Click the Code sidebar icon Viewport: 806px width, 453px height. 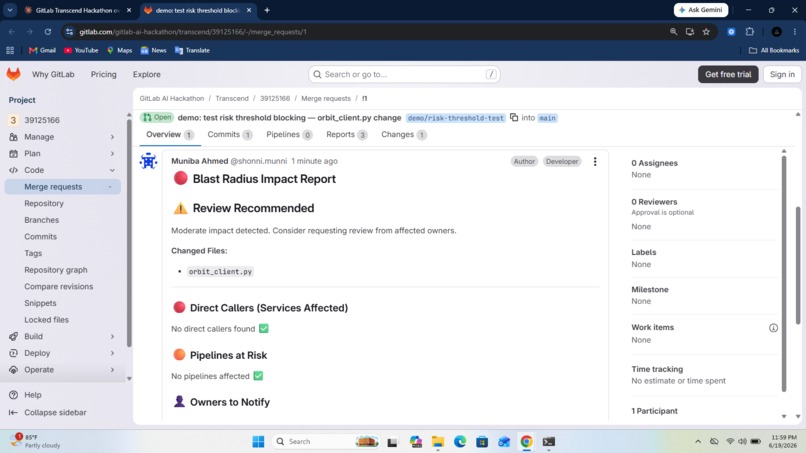pos(13,170)
